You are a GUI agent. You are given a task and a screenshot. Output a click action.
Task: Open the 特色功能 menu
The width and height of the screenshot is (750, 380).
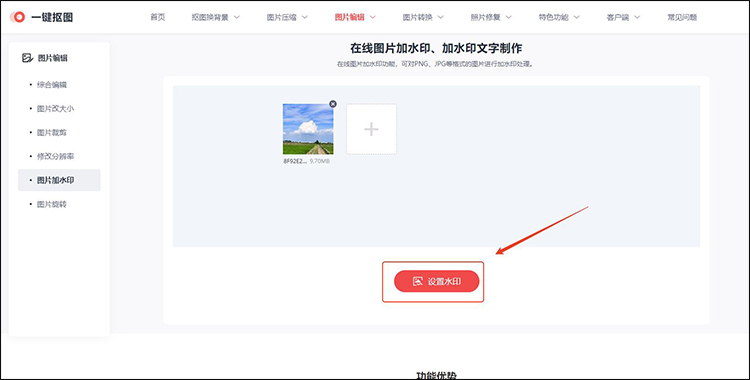(x=553, y=17)
